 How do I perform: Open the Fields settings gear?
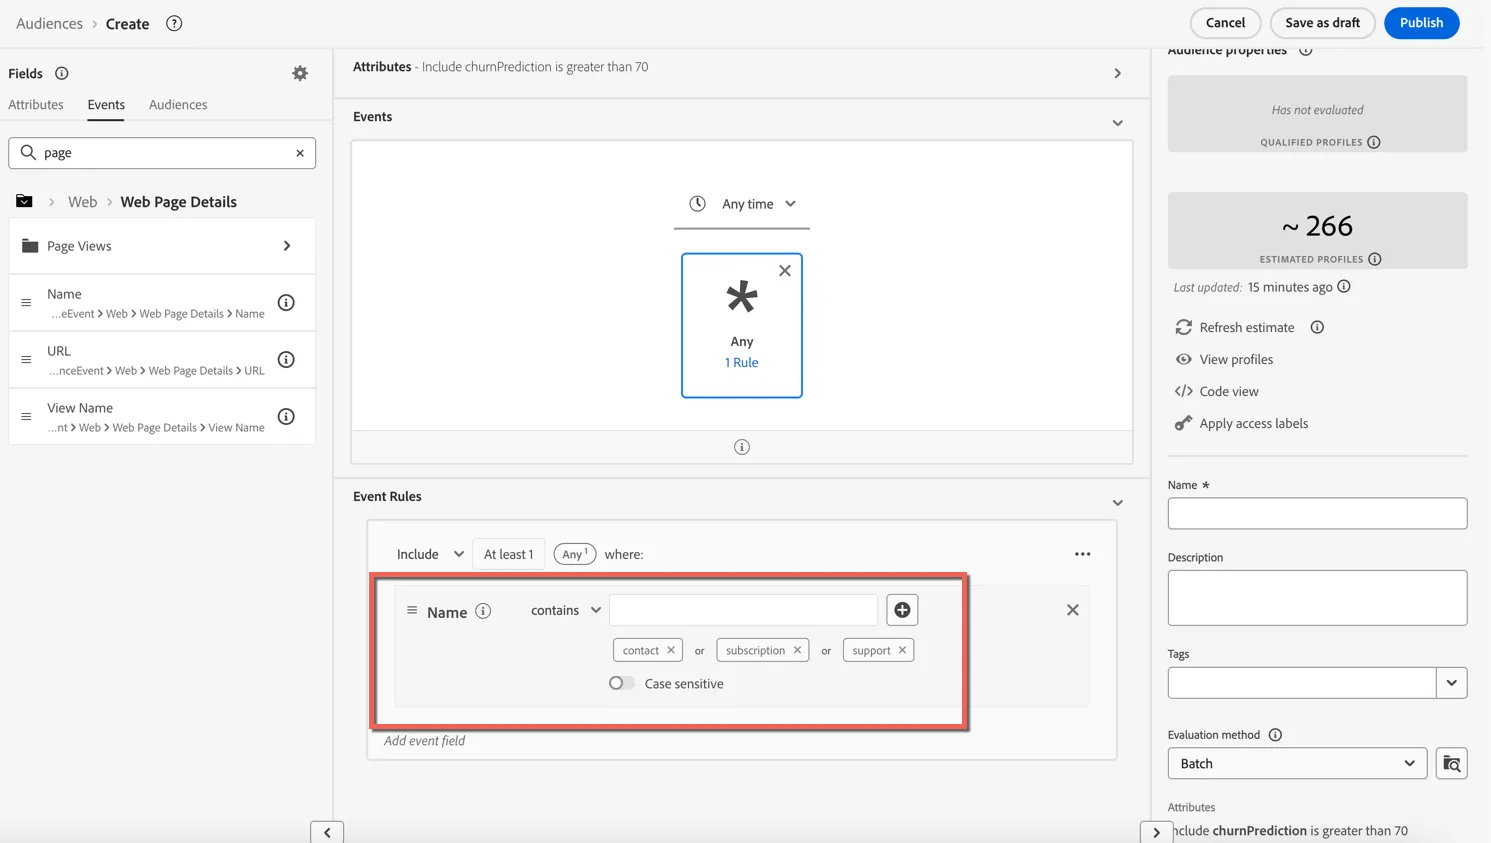pos(300,73)
